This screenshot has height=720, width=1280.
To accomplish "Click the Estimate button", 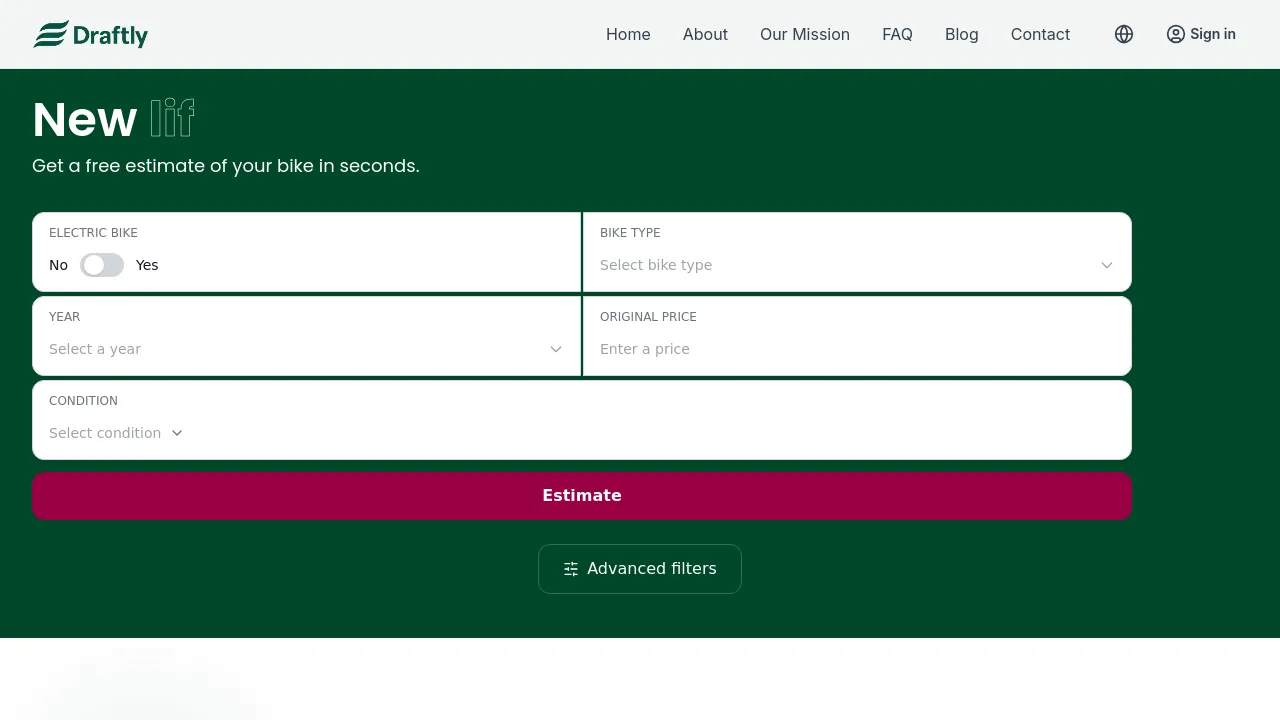I will 582,496.
